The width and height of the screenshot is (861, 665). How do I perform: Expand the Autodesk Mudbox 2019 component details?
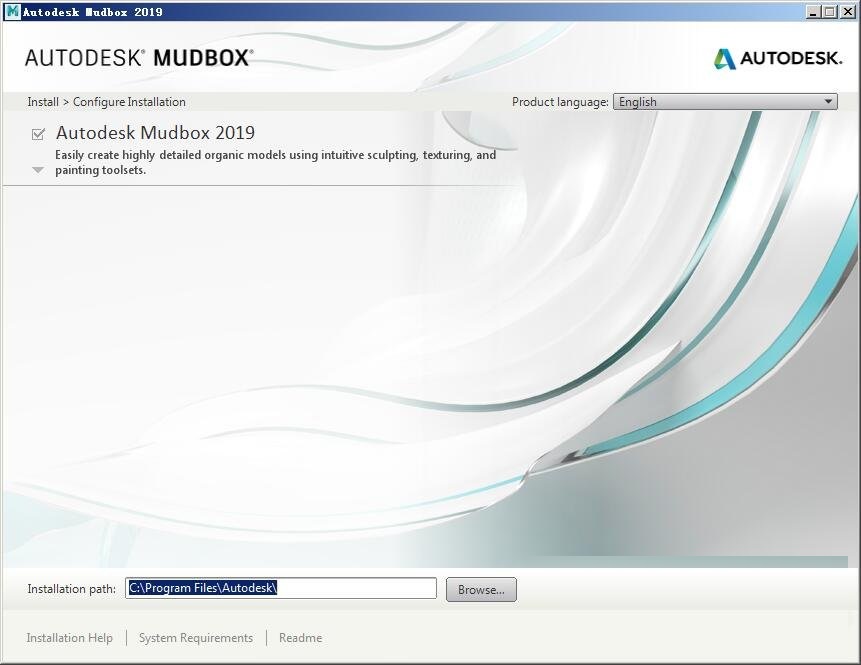click(x=38, y=170)
